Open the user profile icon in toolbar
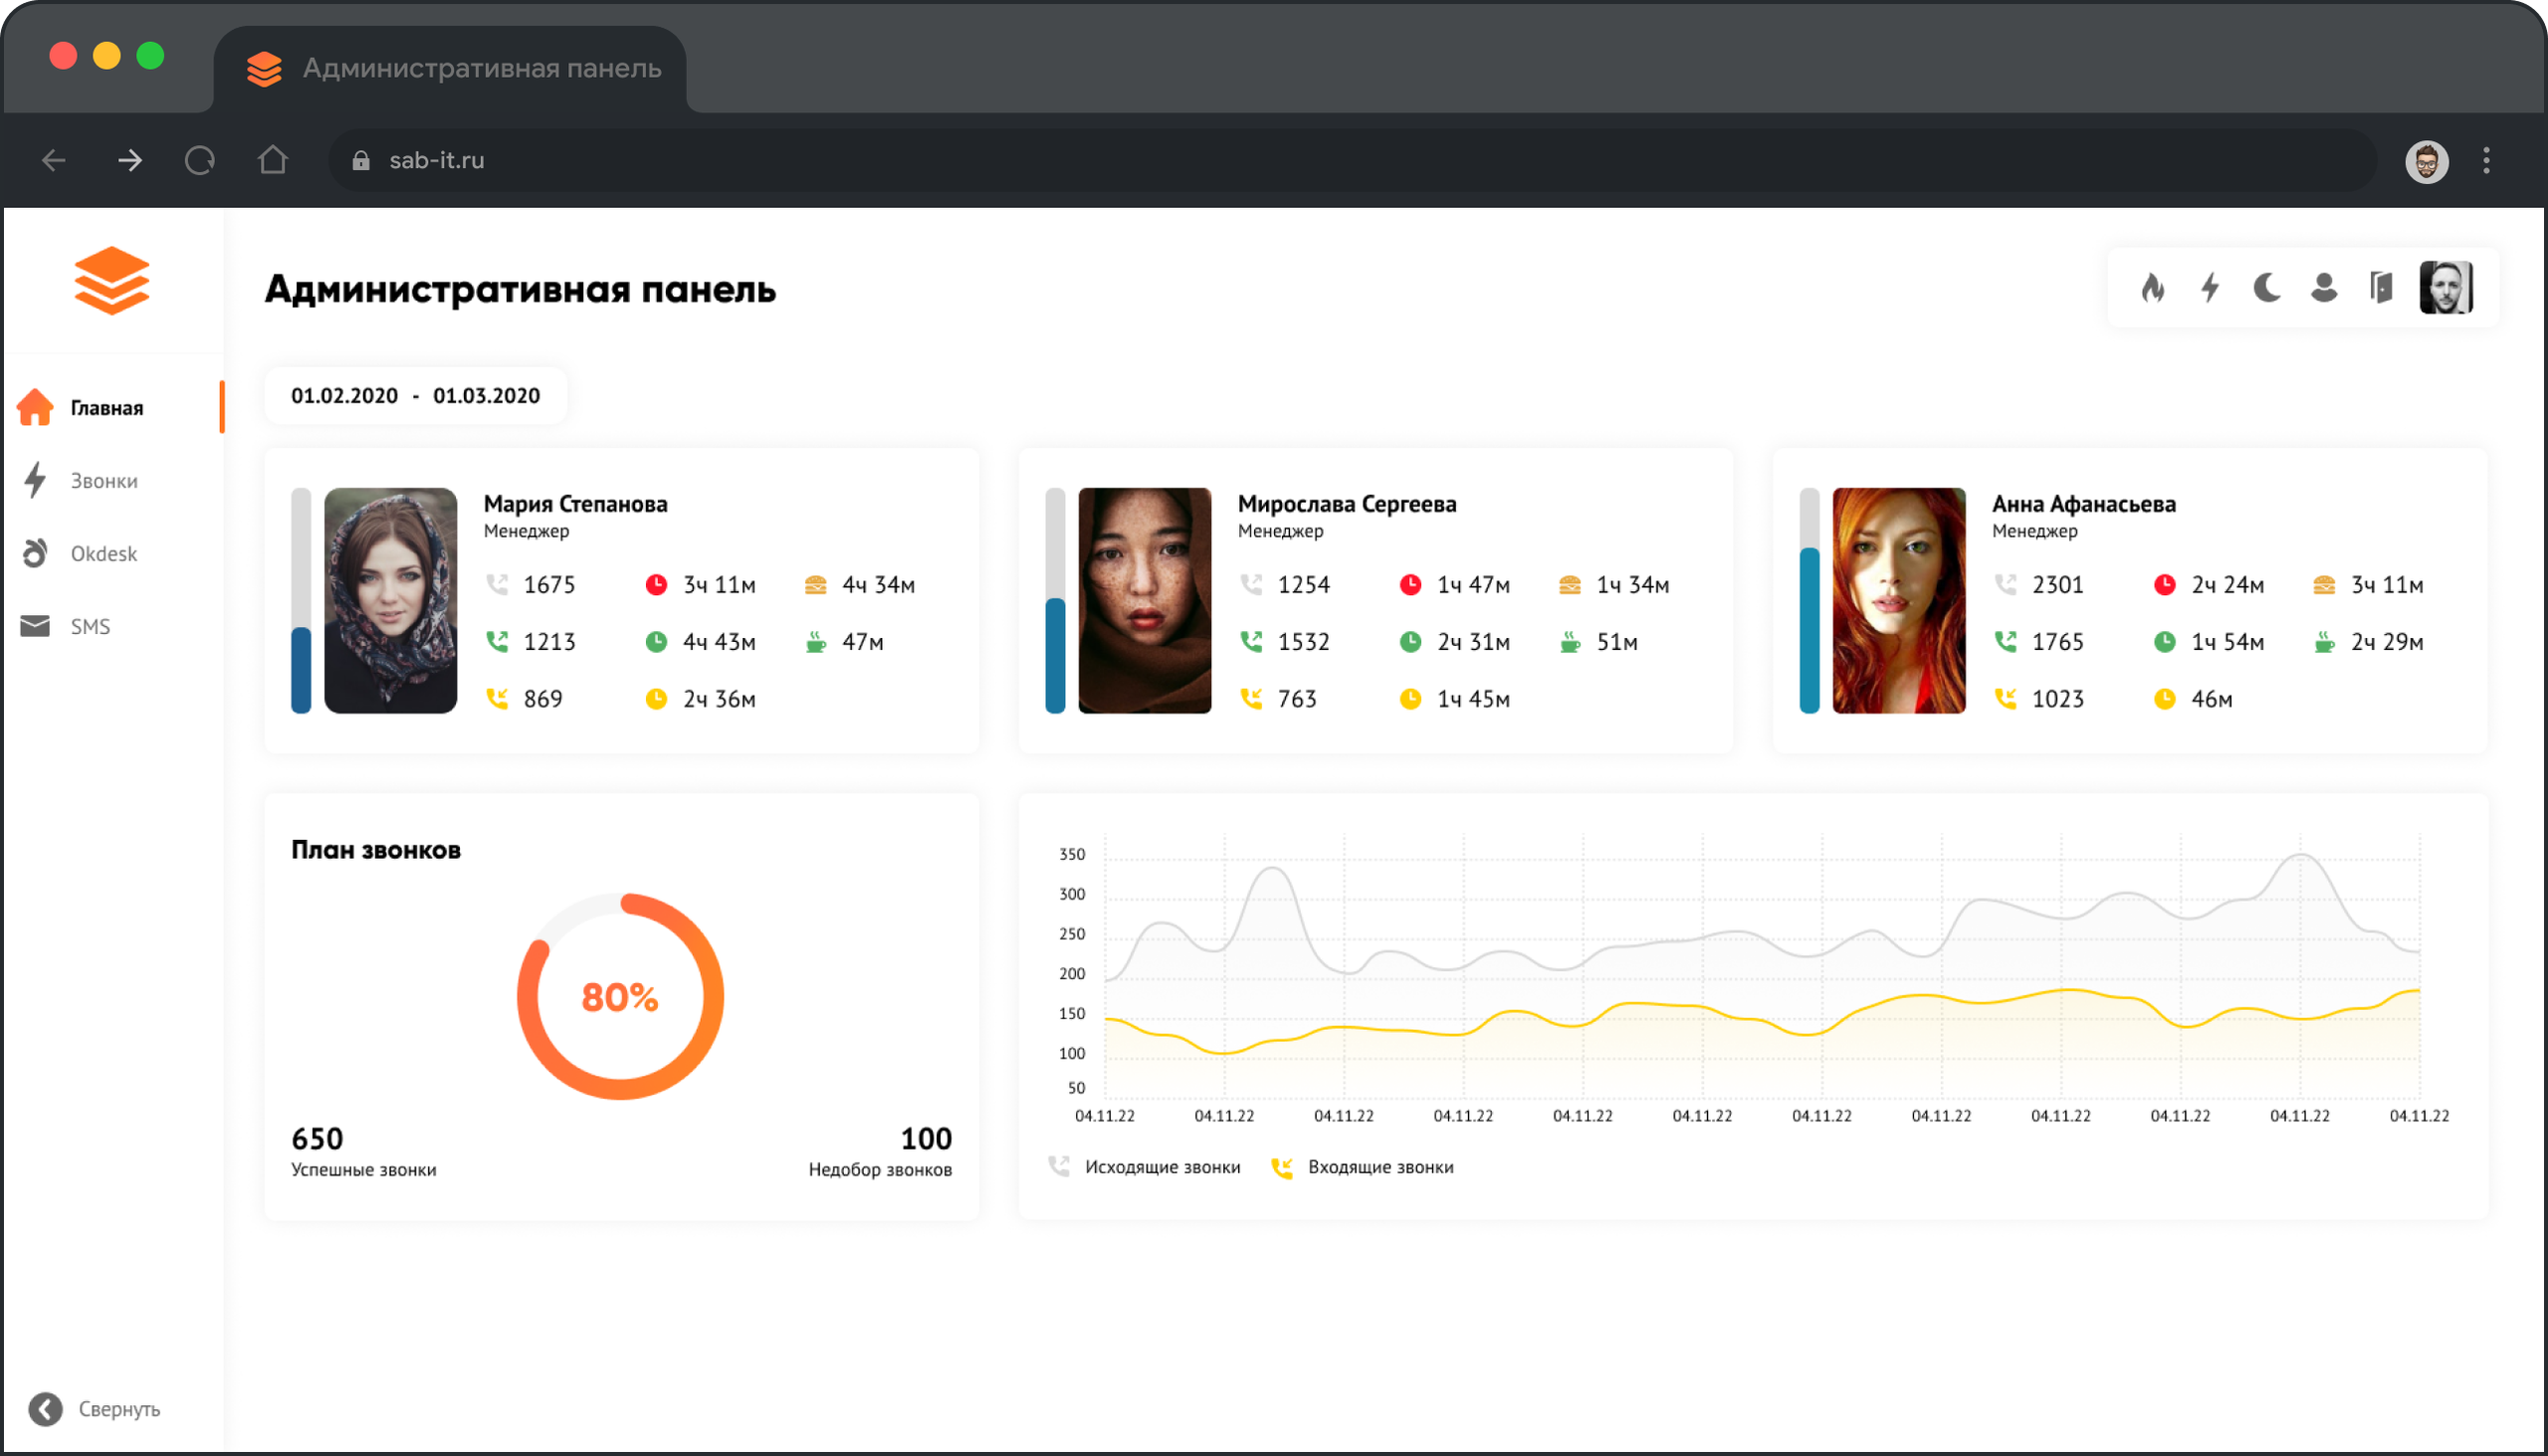This screenshot has height=1456, width=2548. 2324,288
